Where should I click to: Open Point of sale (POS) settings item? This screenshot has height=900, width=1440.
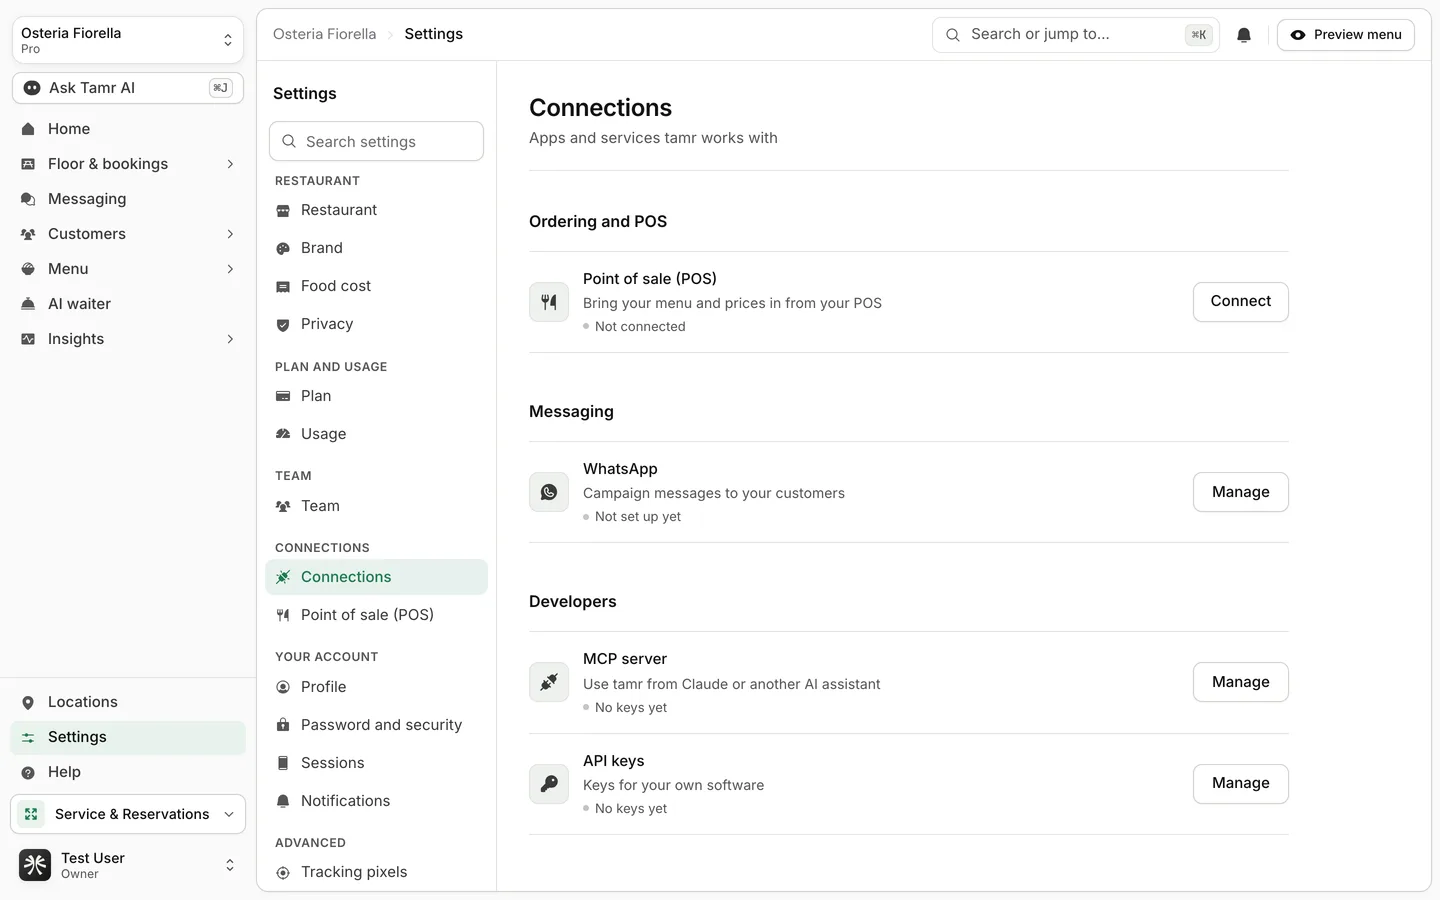(376, 615)
